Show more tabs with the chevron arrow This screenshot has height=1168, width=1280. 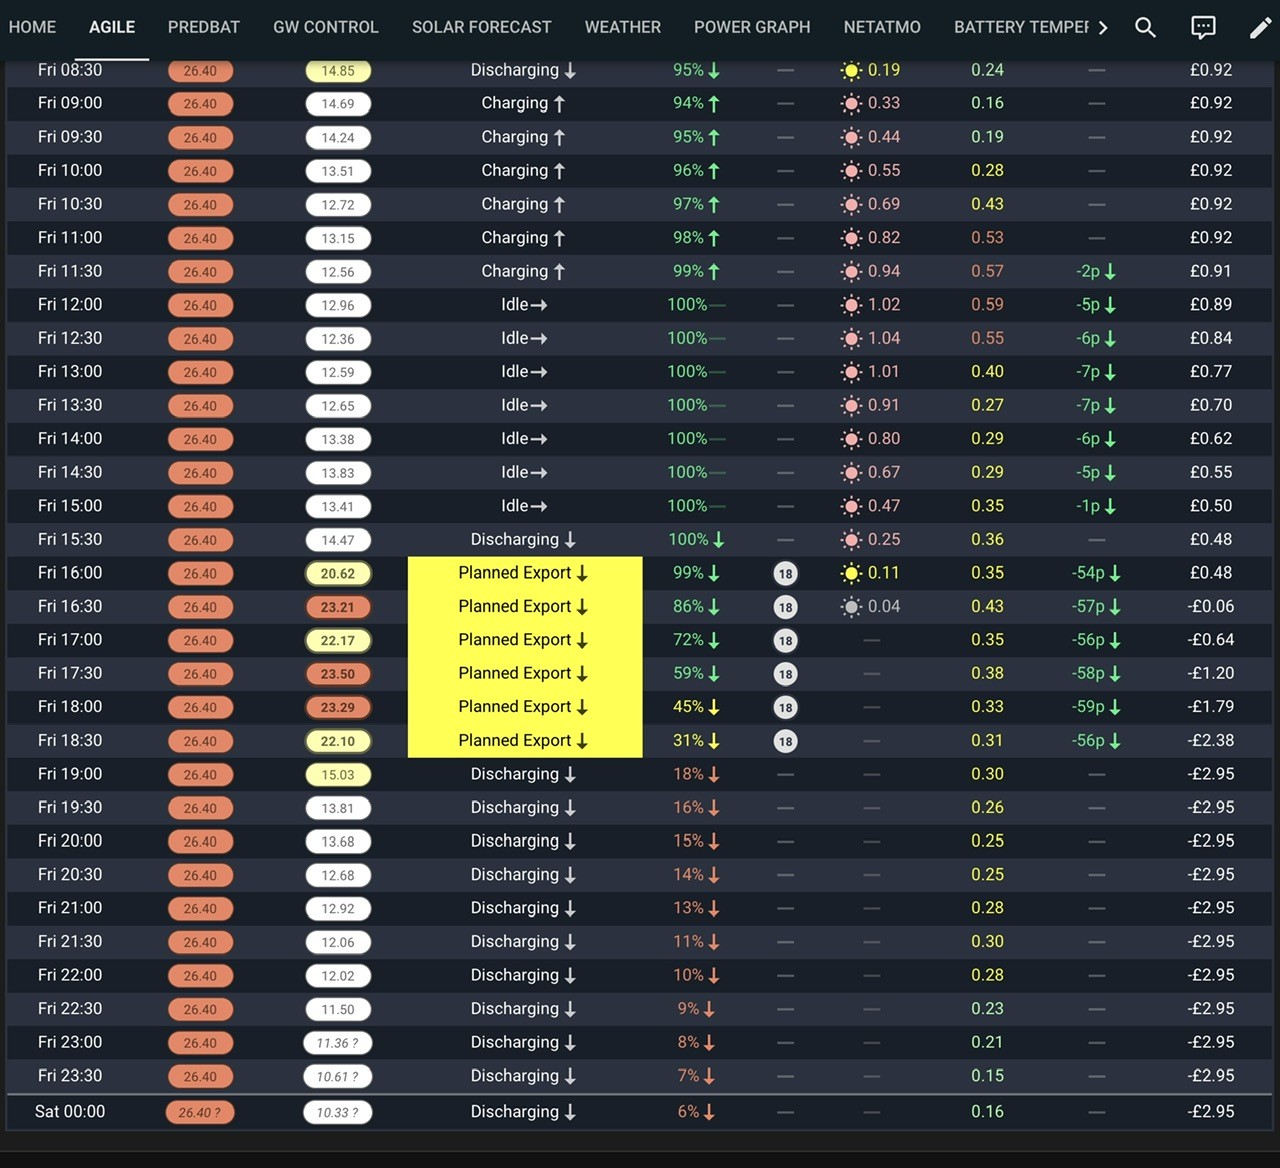tap(1103, 27)
